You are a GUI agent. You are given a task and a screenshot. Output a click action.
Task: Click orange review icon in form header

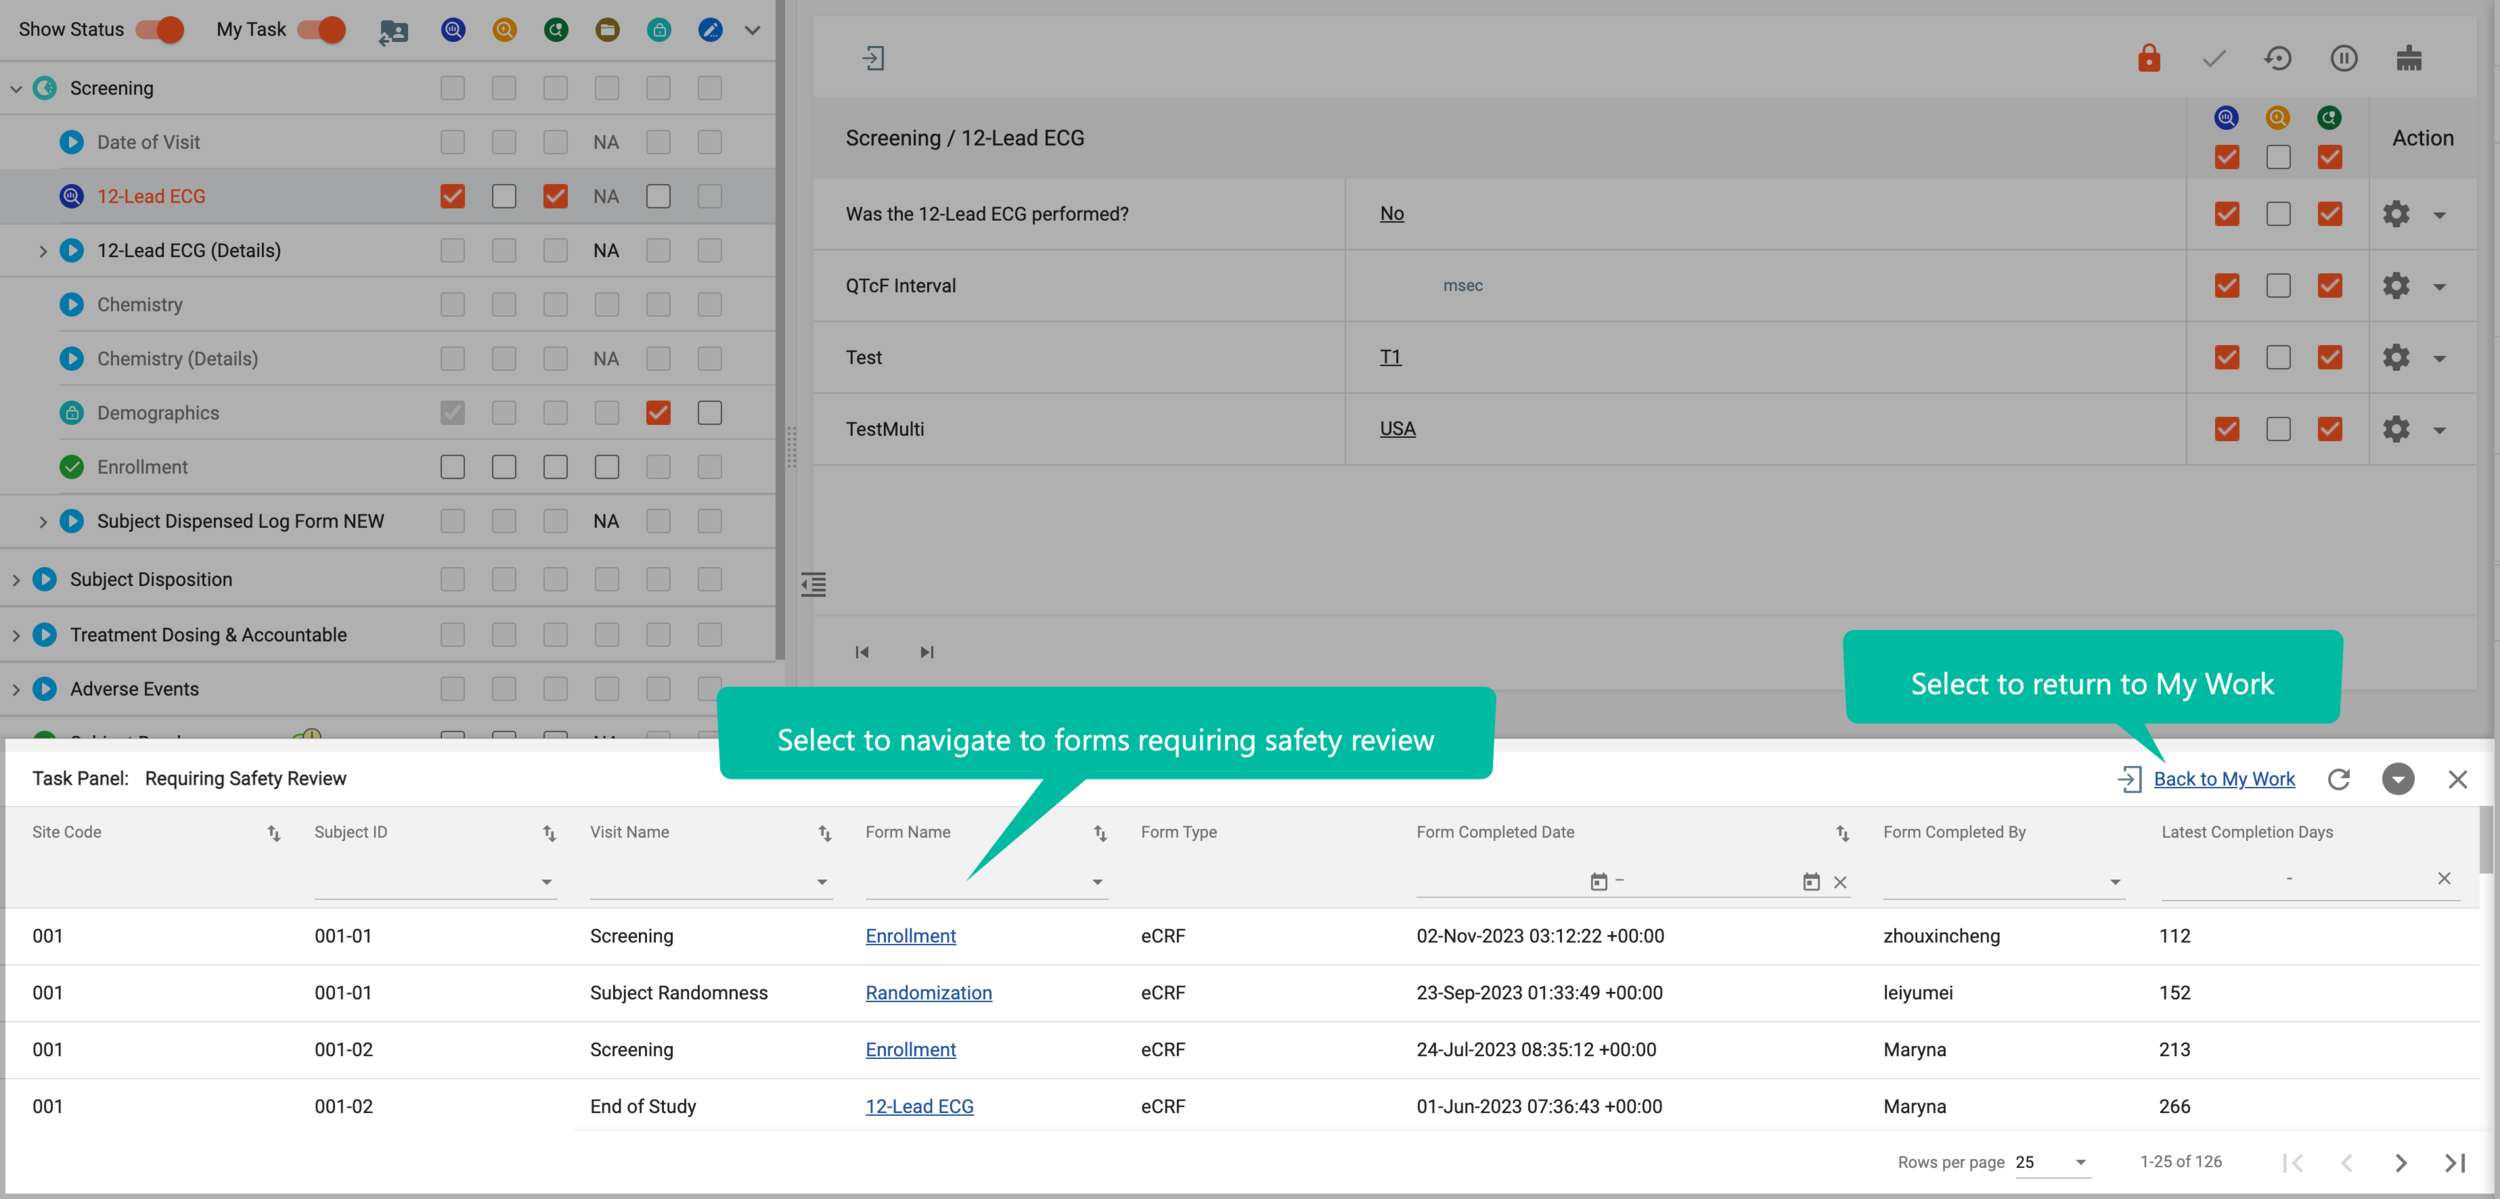2278,118
